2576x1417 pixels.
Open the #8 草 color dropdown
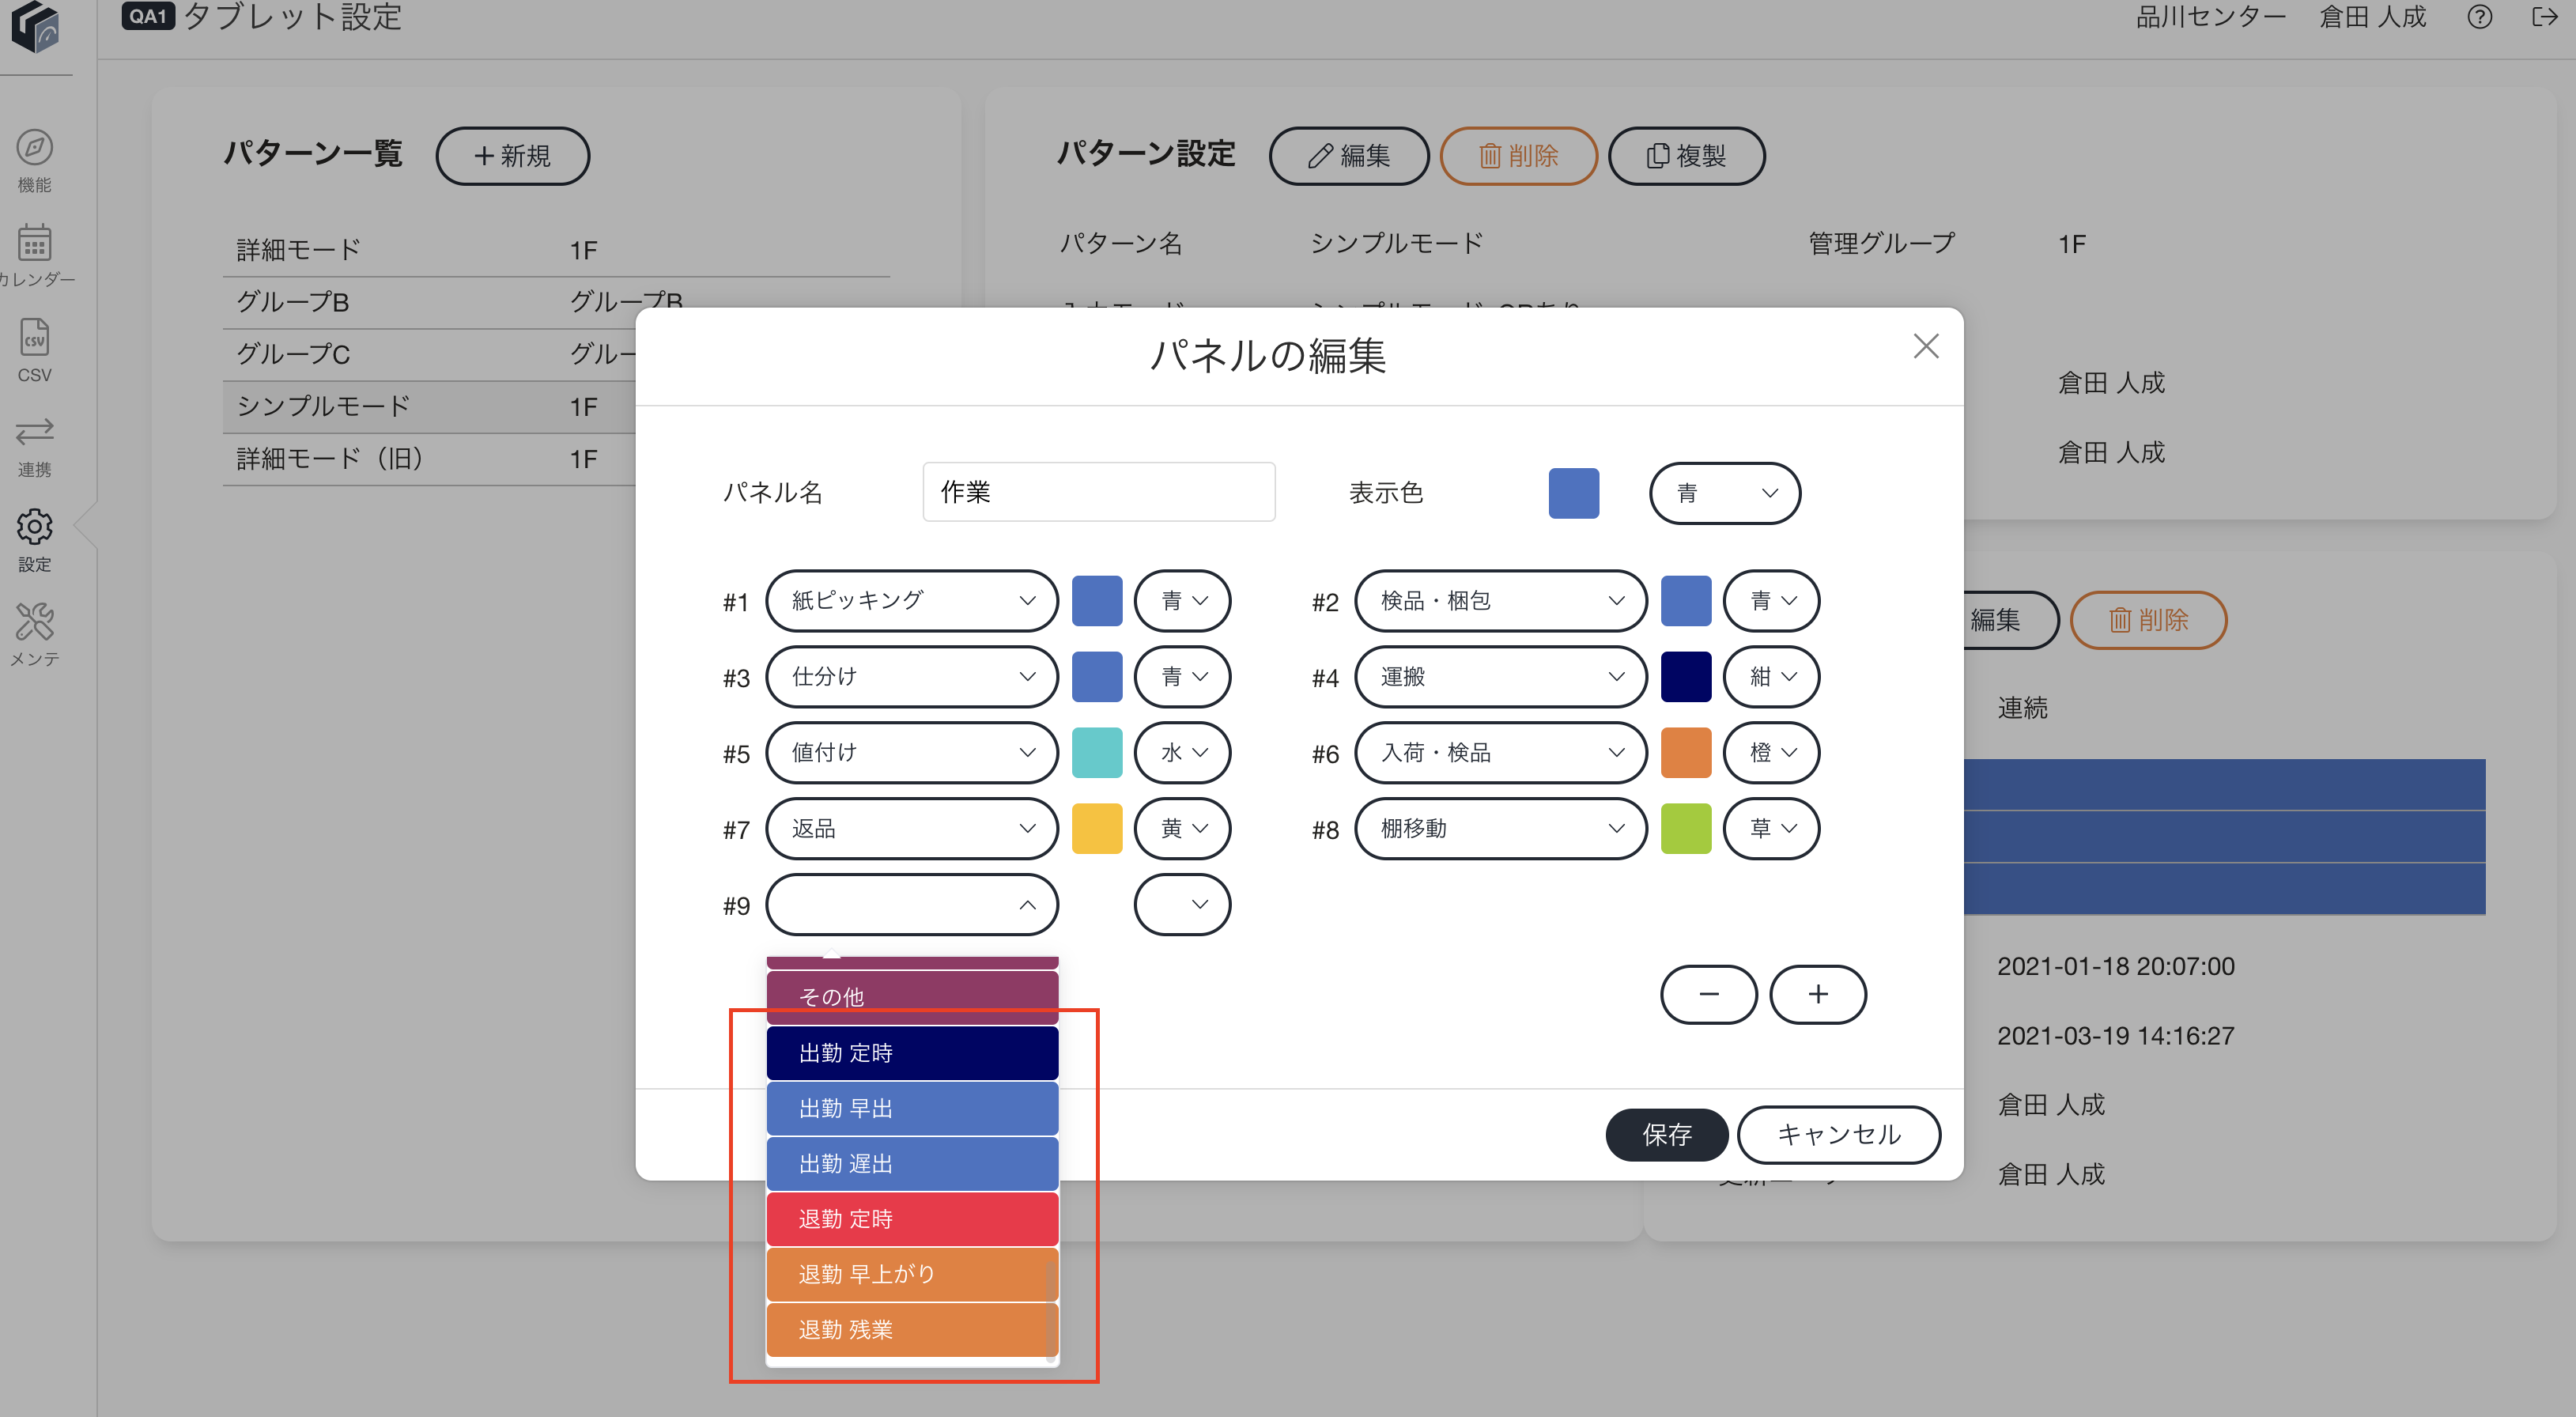click(1771, 828)
